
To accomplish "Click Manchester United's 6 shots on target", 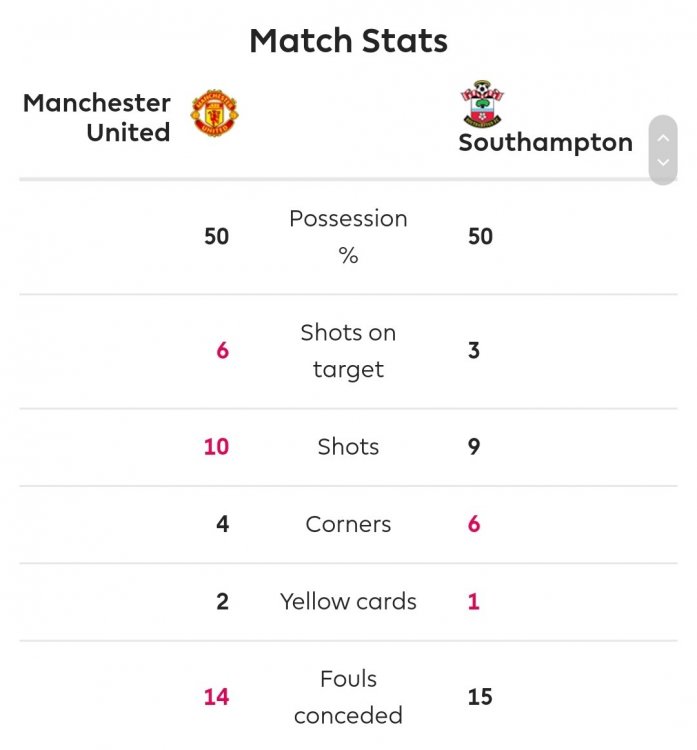I will click(x=222, y=351).
